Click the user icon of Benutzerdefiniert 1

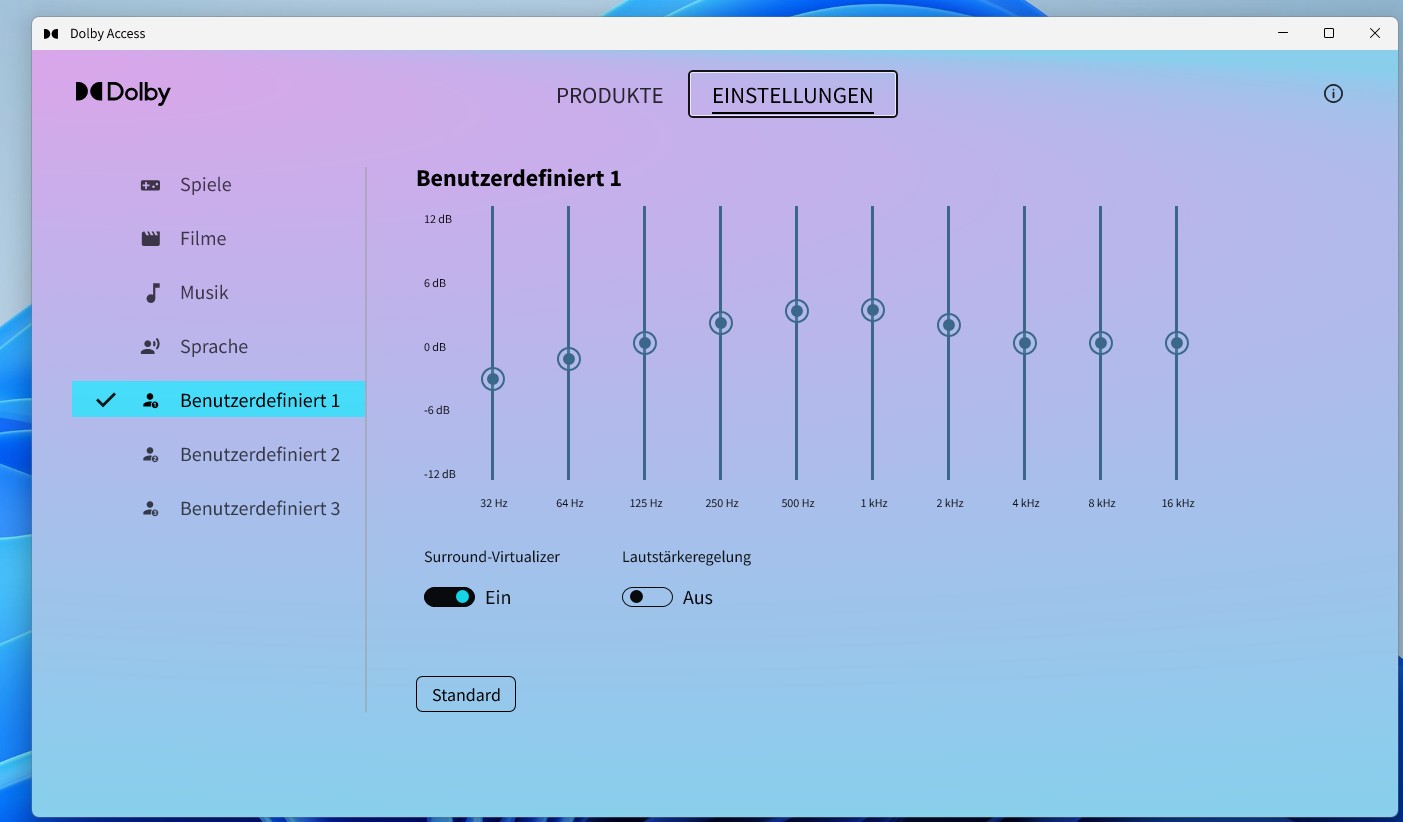coord(150,401)
